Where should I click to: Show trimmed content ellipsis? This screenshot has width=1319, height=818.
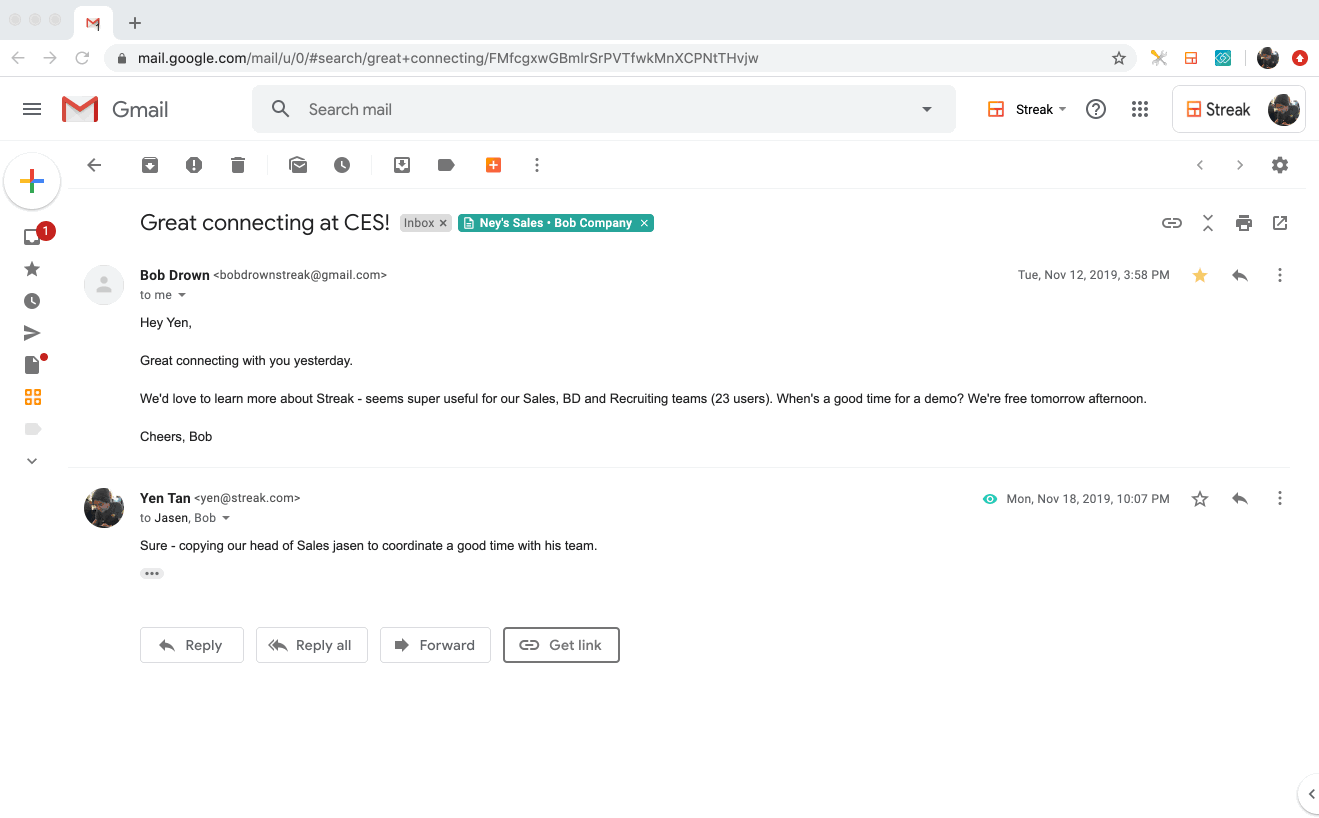[152, 573]
